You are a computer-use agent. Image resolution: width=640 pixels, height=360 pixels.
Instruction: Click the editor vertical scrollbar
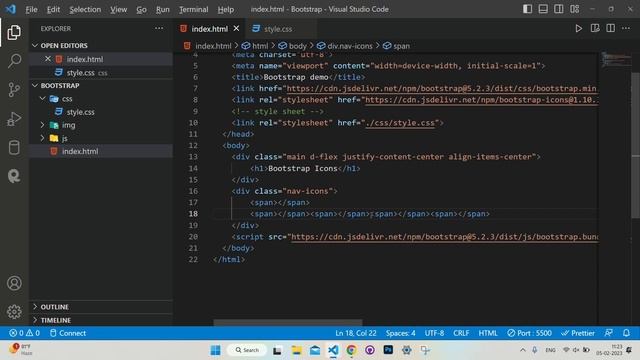tap(636, 145)
